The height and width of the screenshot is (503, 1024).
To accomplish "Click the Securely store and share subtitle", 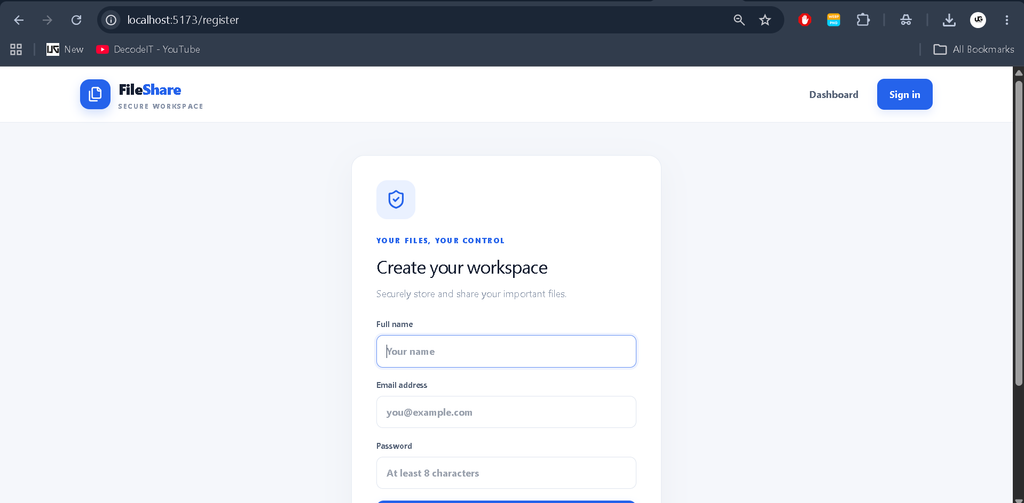I will click(471, 294).
